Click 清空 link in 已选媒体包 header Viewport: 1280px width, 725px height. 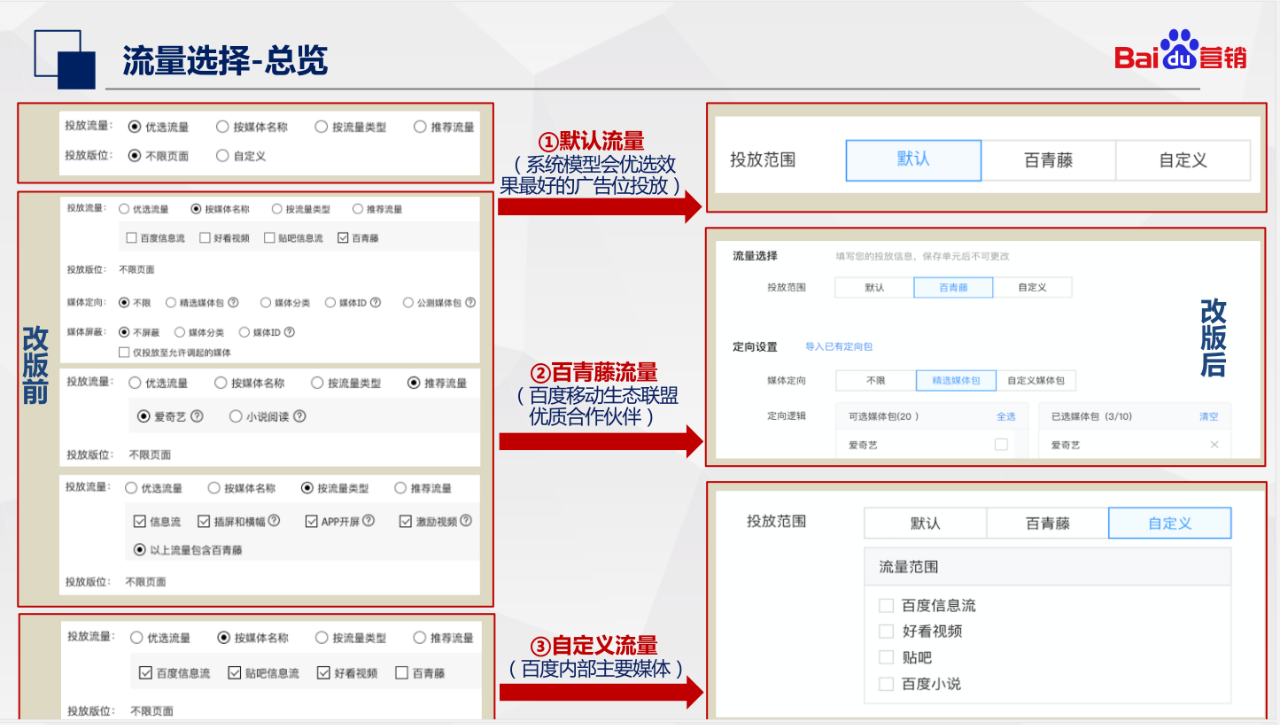(x=1209, y=416)
